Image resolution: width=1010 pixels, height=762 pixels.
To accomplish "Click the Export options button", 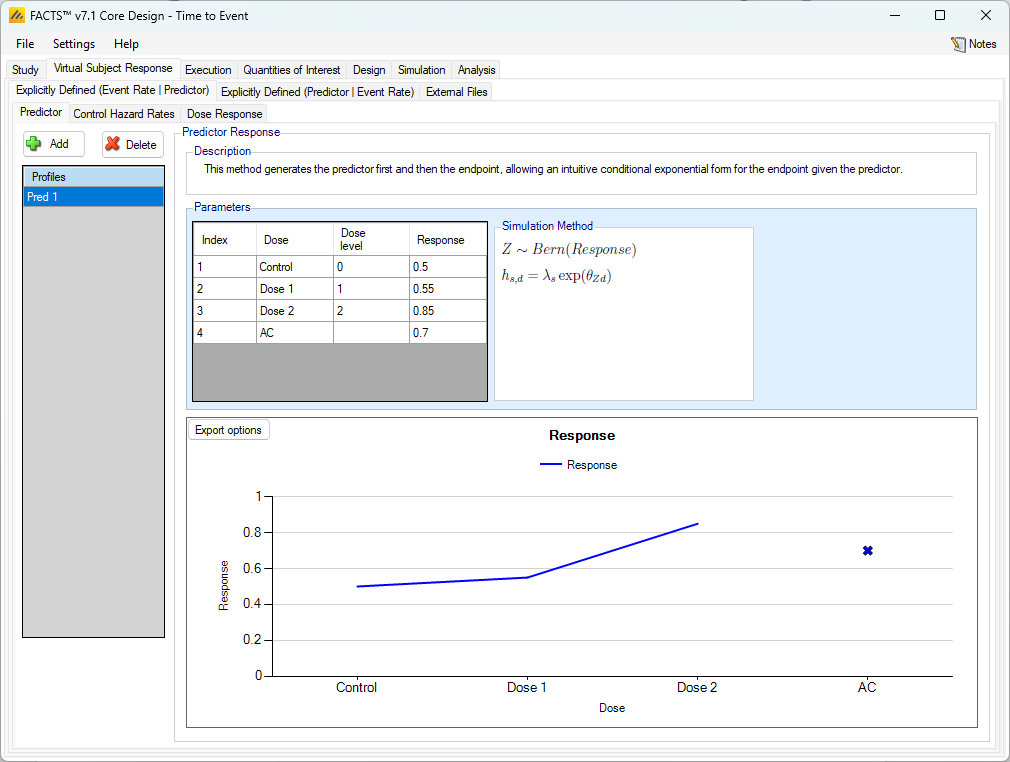I will coord(228,430).
